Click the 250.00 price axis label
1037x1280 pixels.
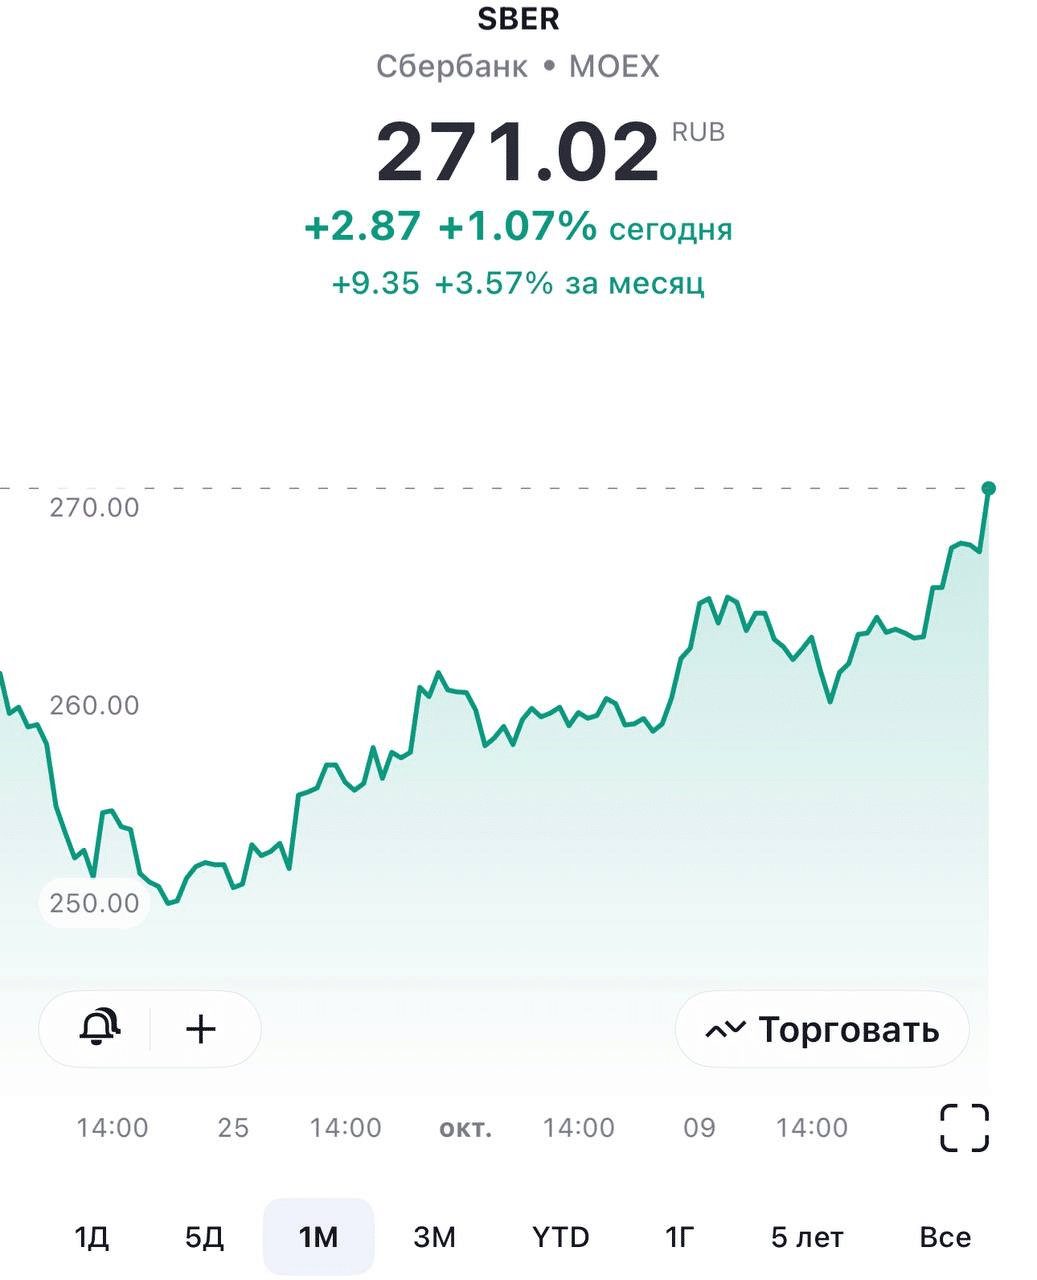click(x=94, y=903)
